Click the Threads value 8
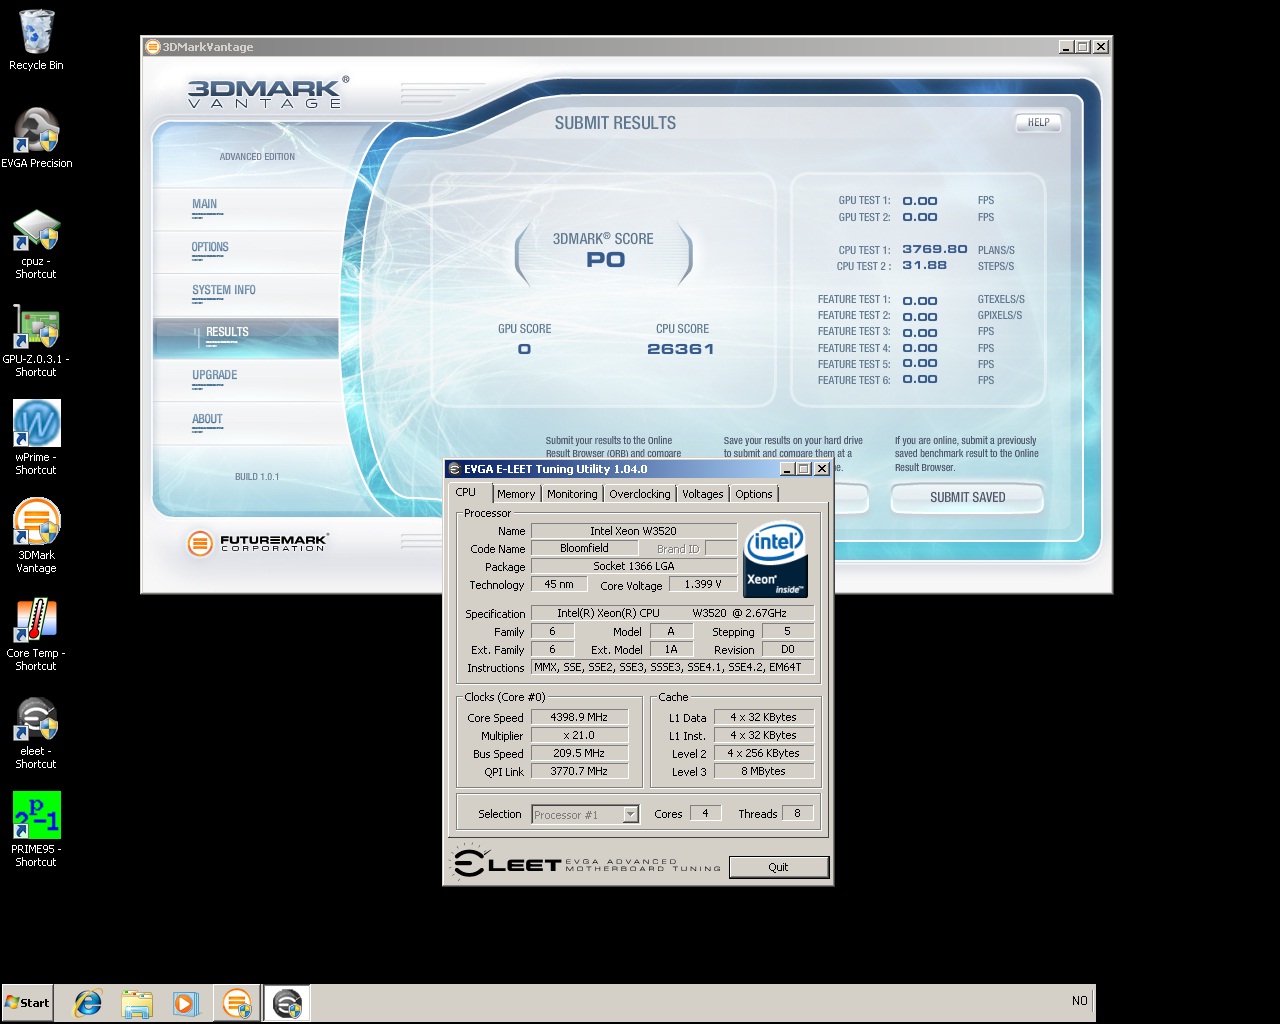Screen dimensions: 1280x1024 [x=797, y=813]
